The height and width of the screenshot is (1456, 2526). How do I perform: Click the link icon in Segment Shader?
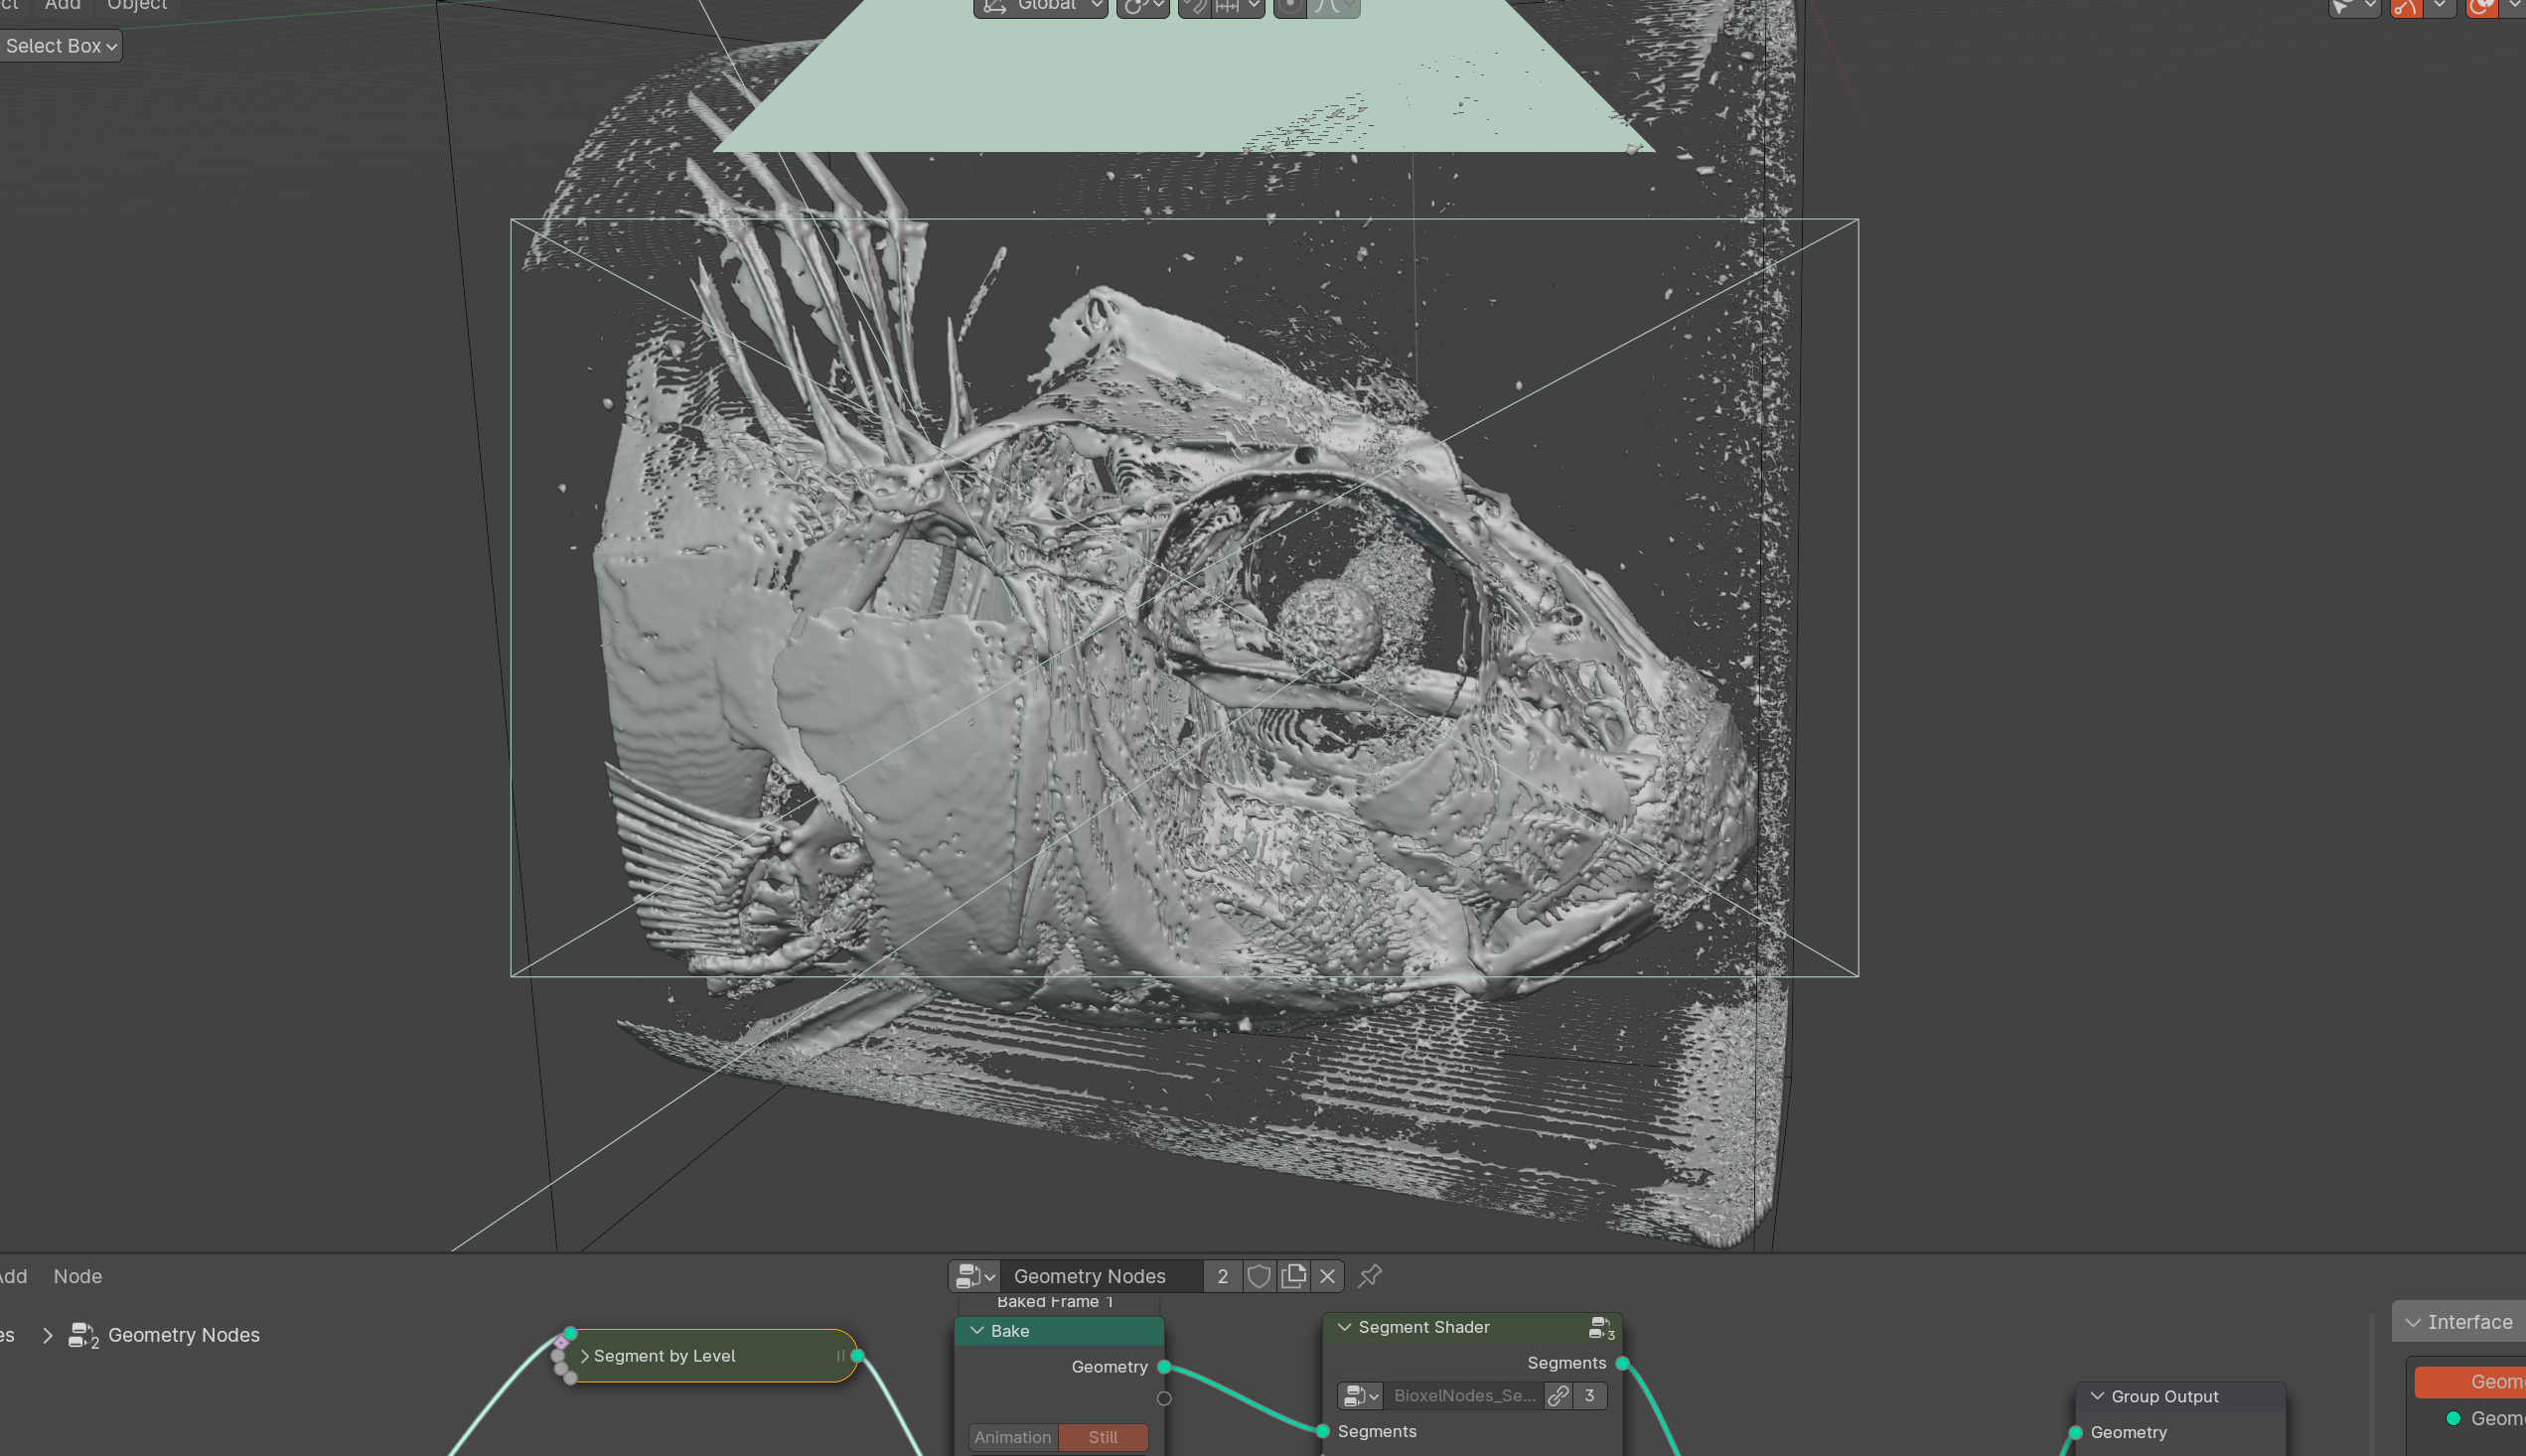tap(1558, 1395)
